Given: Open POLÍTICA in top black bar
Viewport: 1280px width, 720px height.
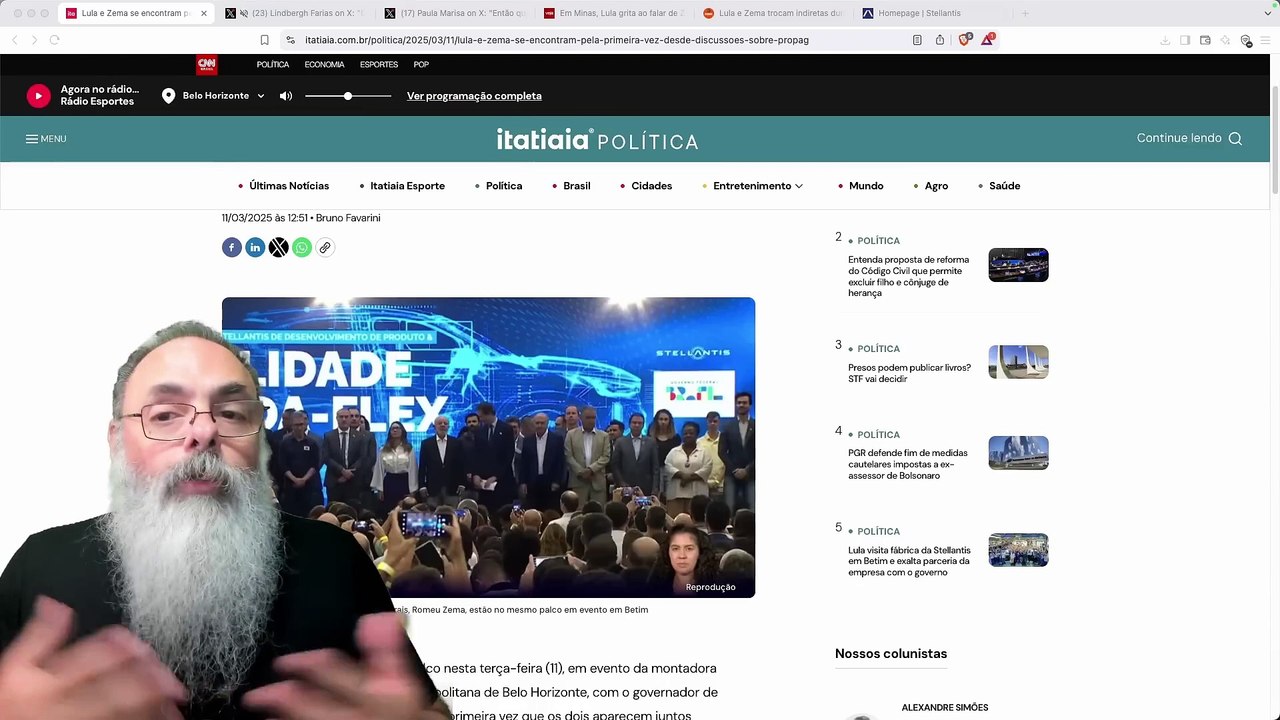Looking at the screenshot, I should tap(272, 64).
